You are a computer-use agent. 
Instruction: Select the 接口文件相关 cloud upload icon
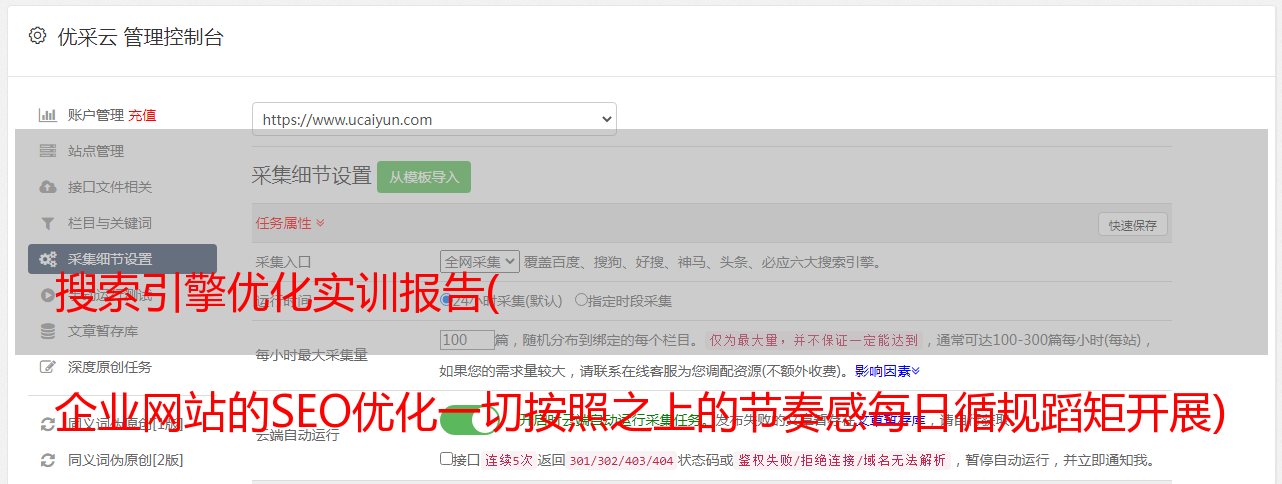[x=47, y=187]
